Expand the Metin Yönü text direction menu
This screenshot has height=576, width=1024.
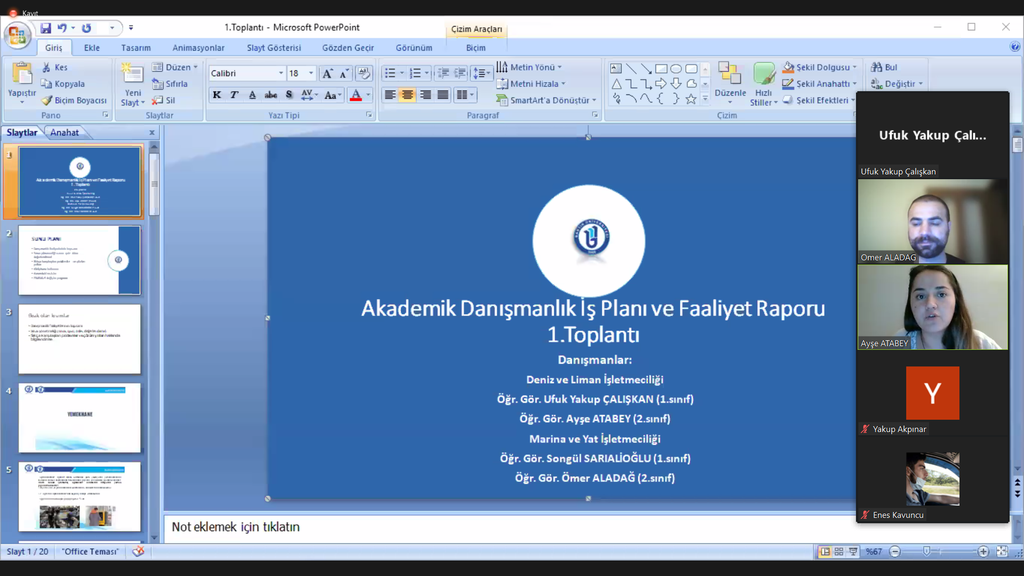coord(529,67)
